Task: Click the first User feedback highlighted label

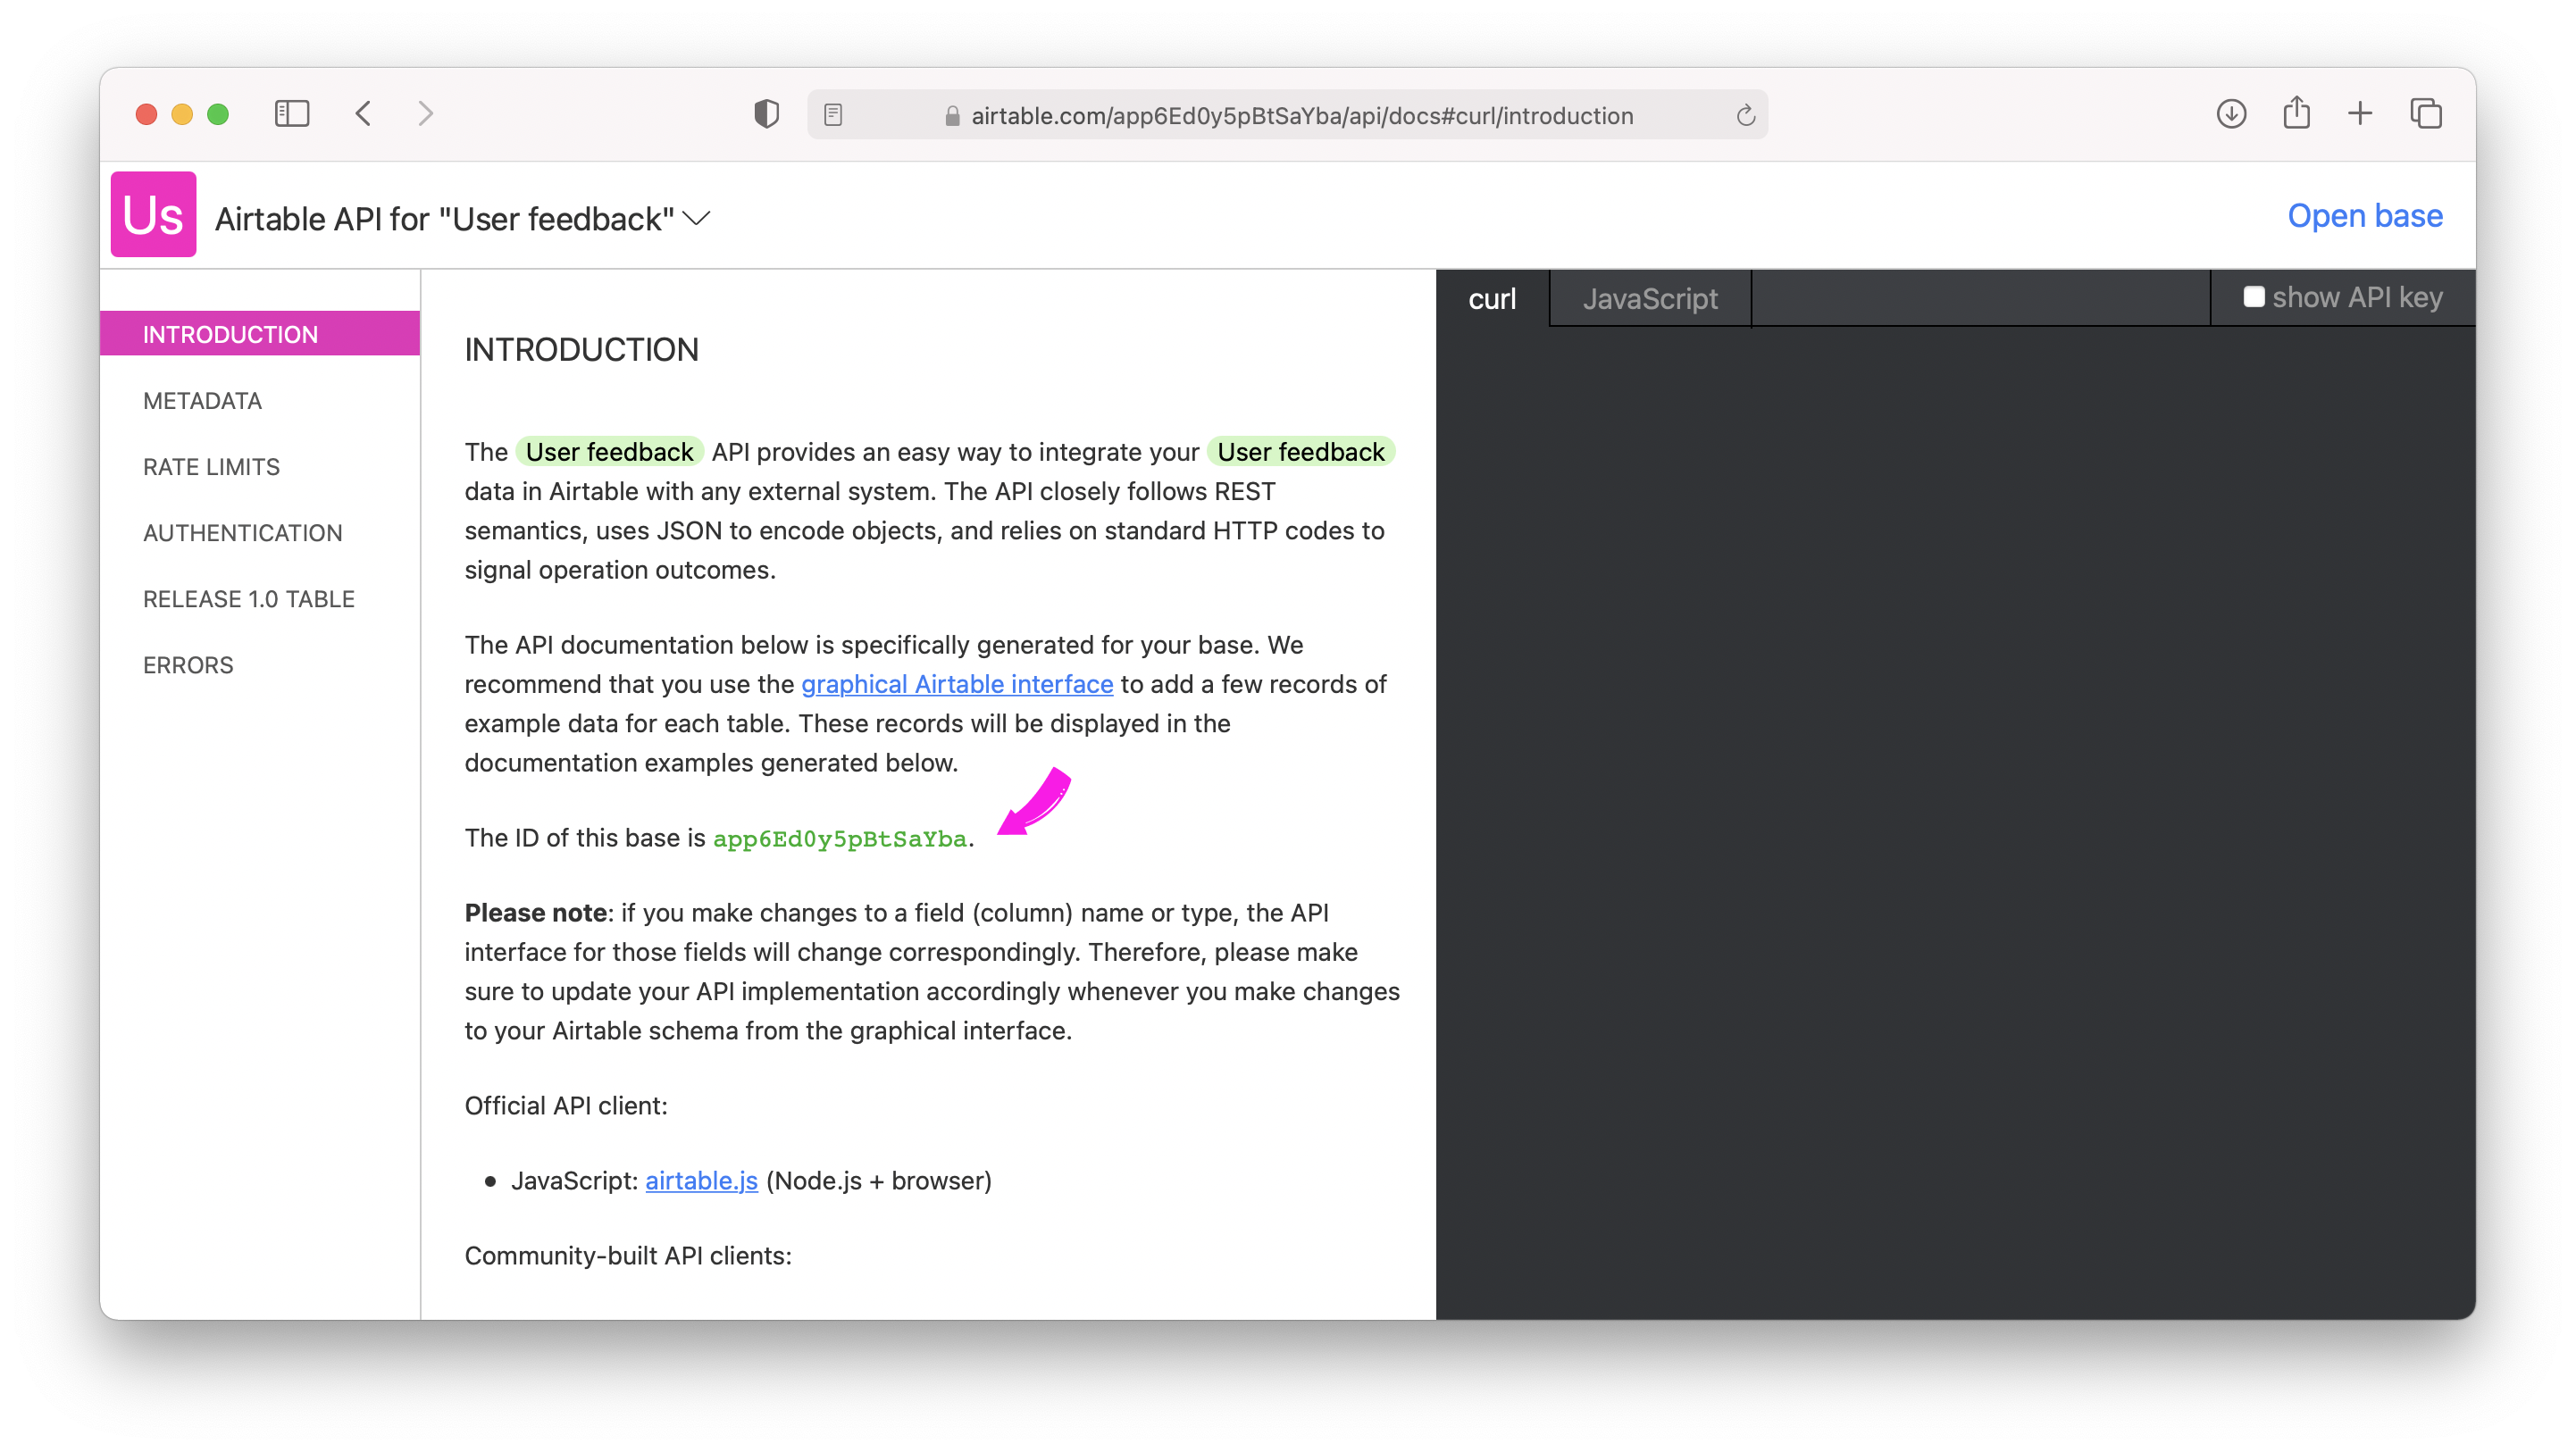Action: pyautogui.click(x=609, y=452)
